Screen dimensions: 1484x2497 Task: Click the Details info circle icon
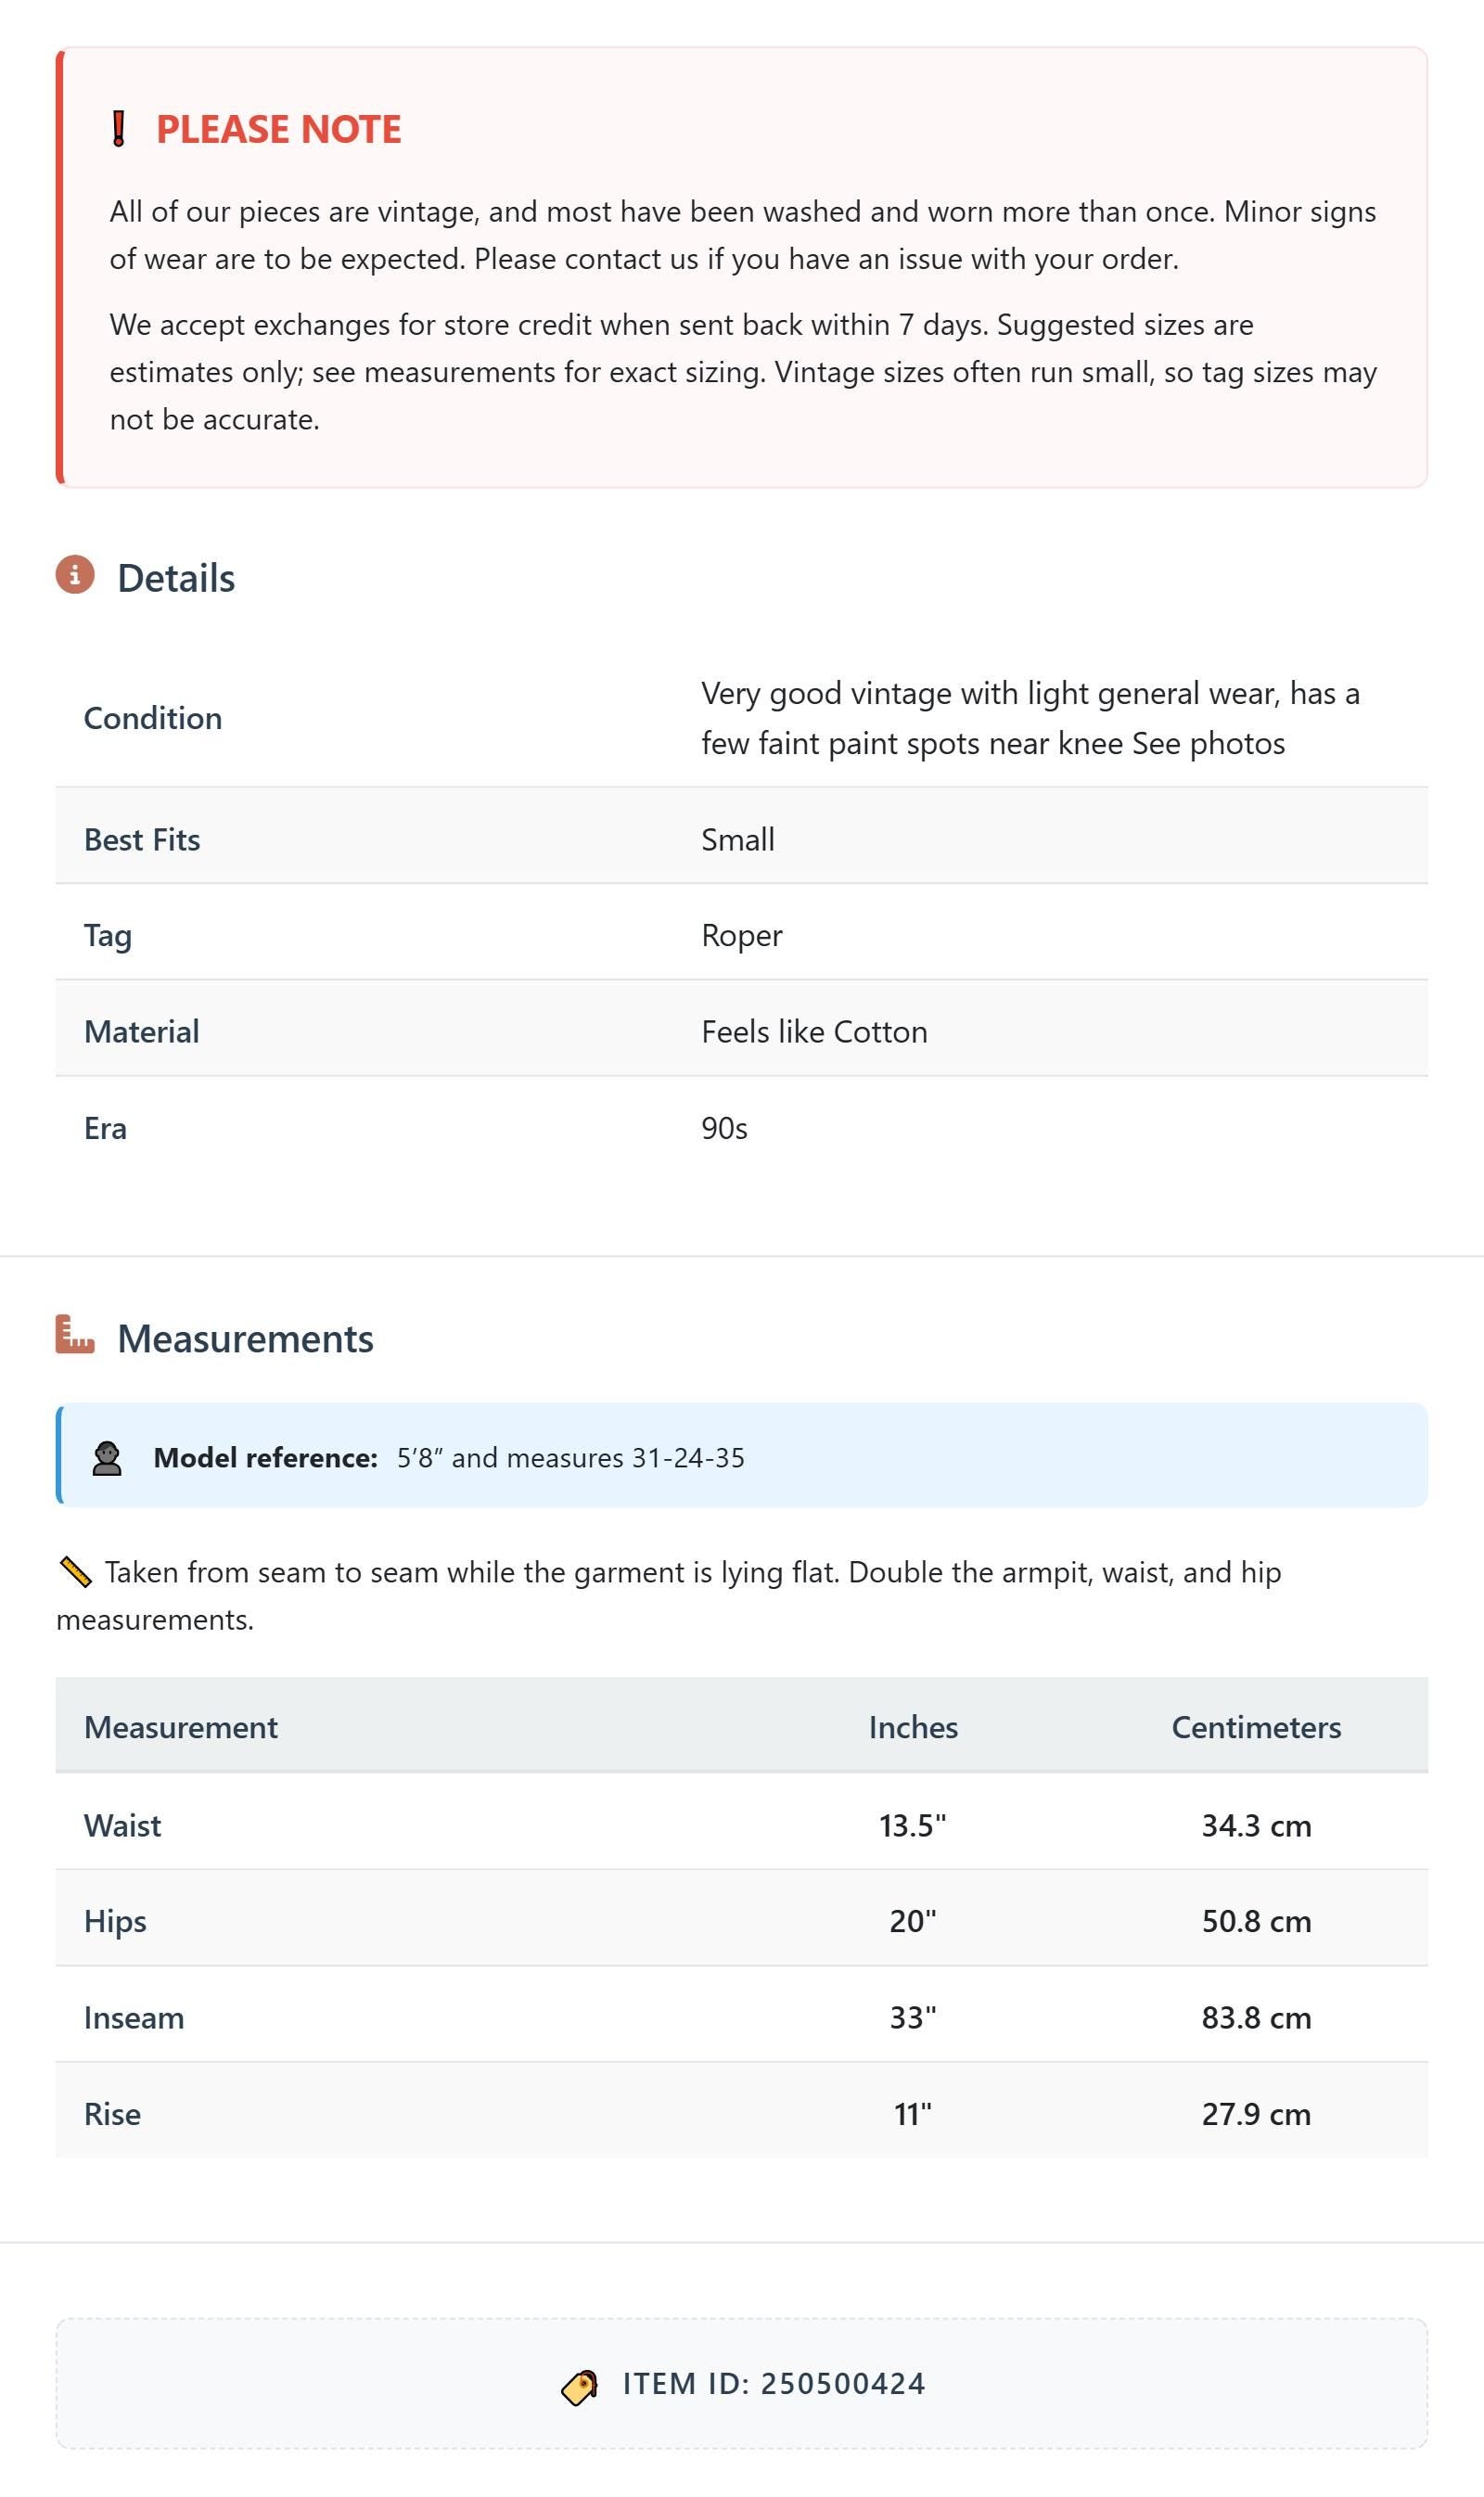tap(75, 575)
